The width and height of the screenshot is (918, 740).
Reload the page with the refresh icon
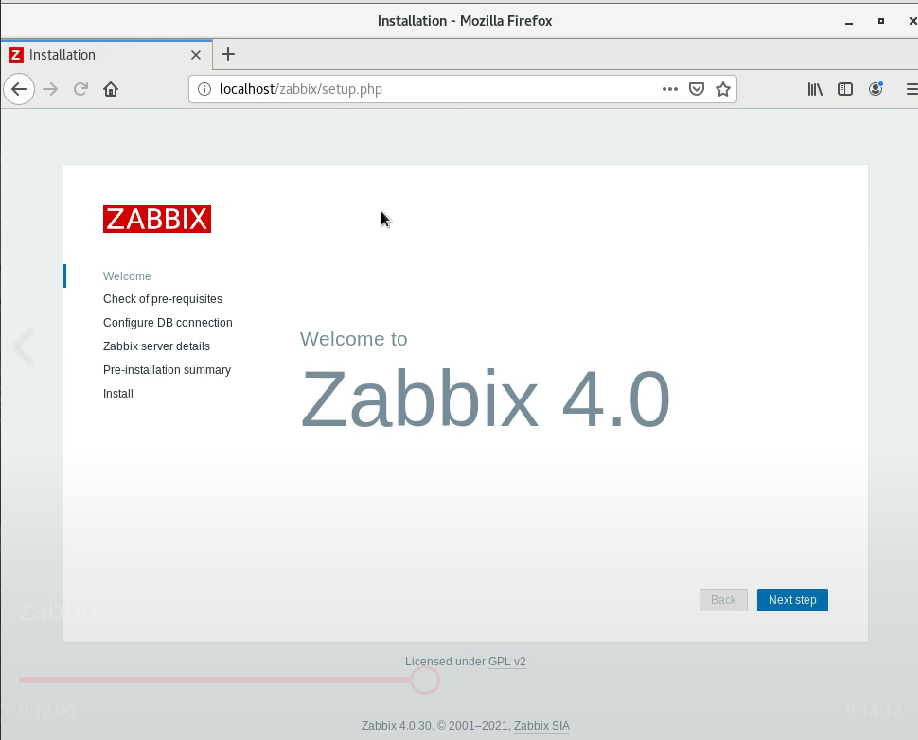[81, 89]
